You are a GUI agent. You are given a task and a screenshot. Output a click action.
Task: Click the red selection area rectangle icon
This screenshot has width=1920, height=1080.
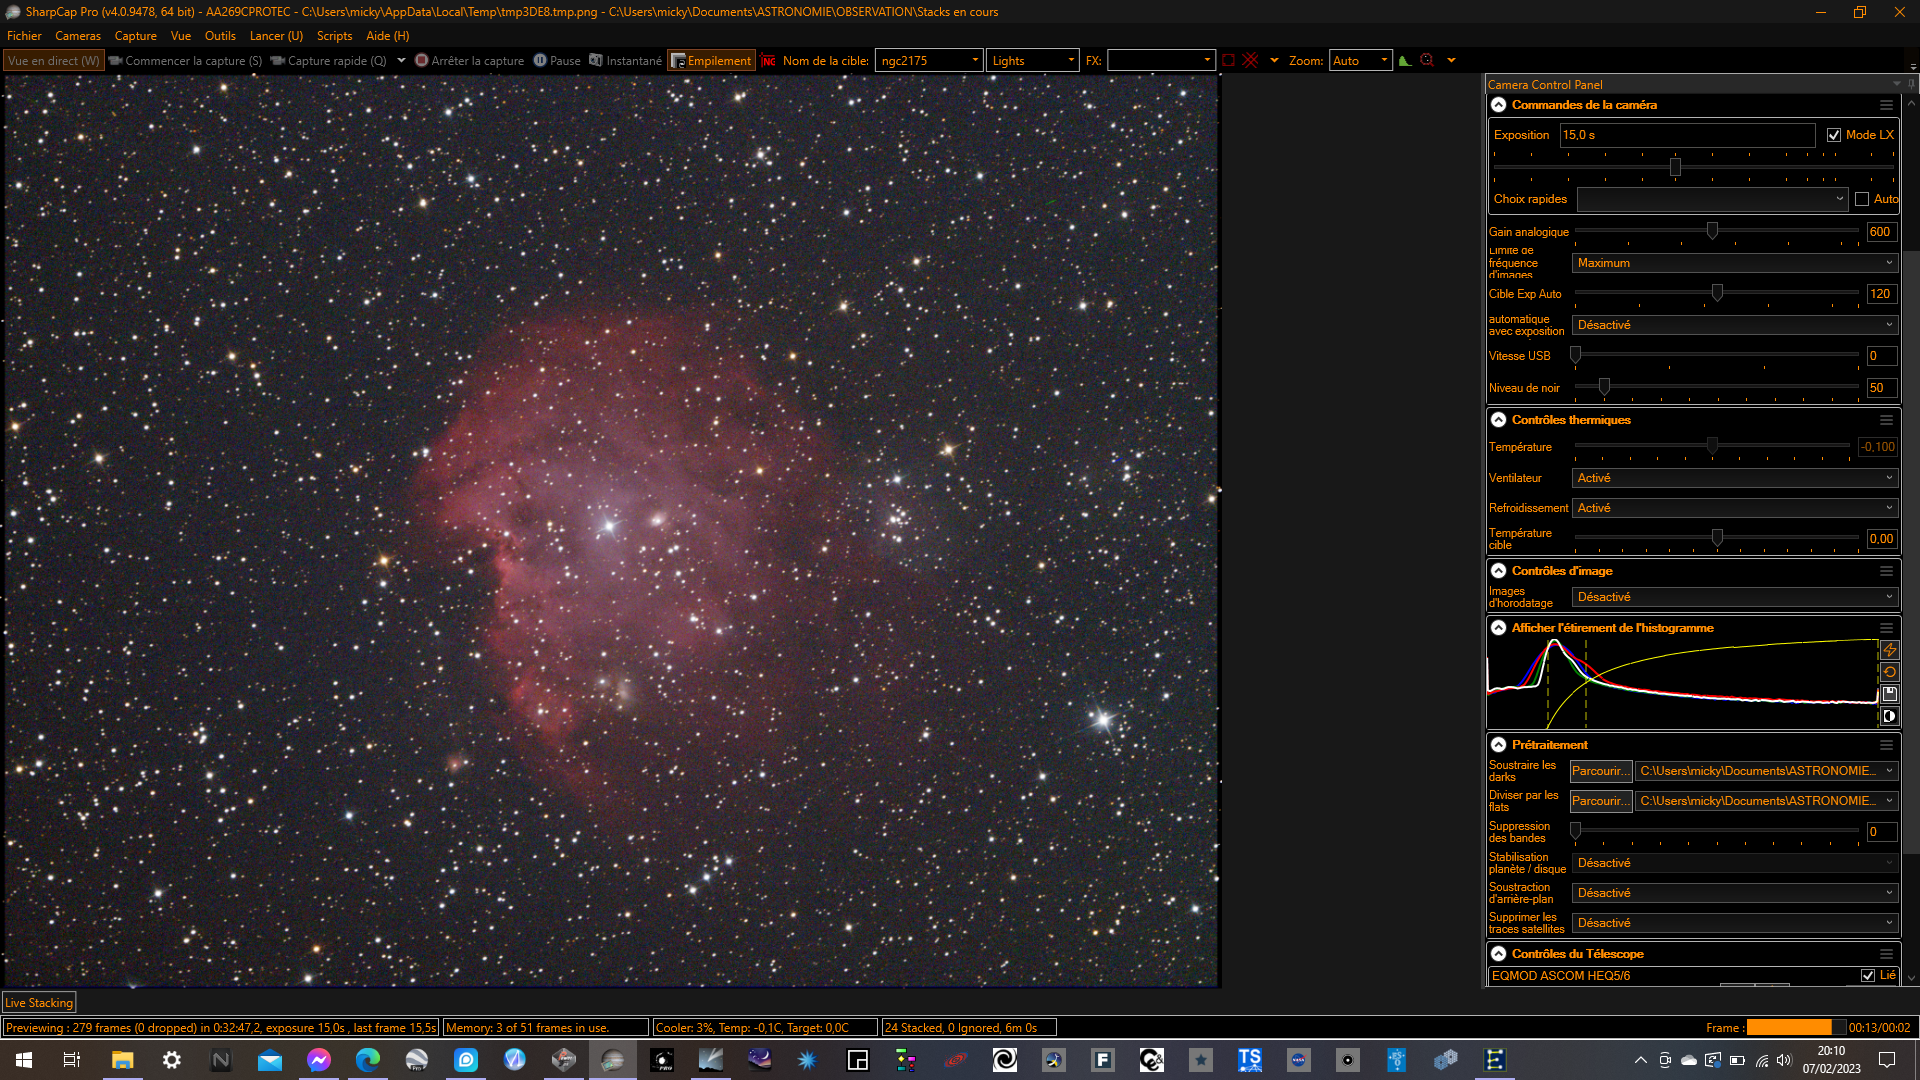coord(1228,61)
